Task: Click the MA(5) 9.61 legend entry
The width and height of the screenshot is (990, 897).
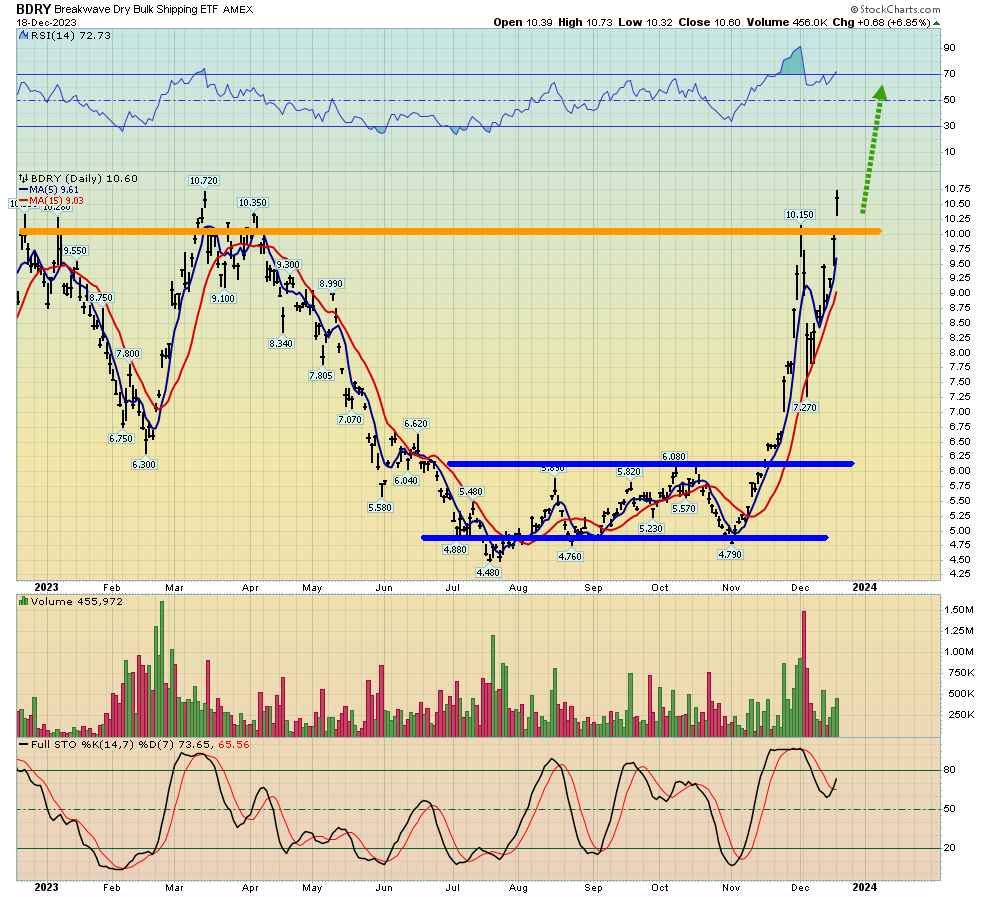Action: point(49,190)
